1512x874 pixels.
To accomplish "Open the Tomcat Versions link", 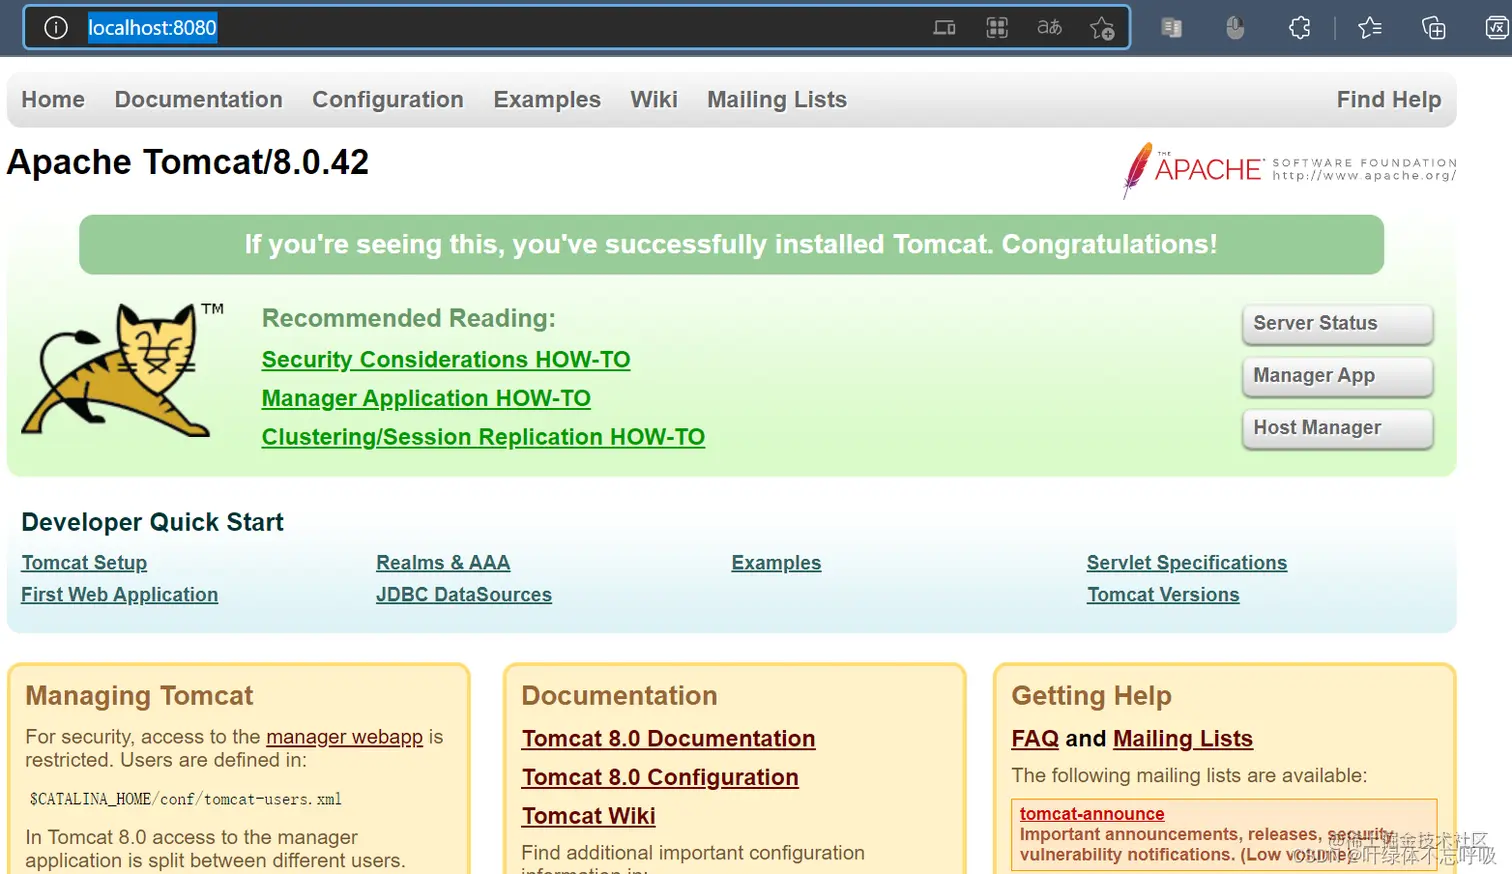I will pos(1163,595).
